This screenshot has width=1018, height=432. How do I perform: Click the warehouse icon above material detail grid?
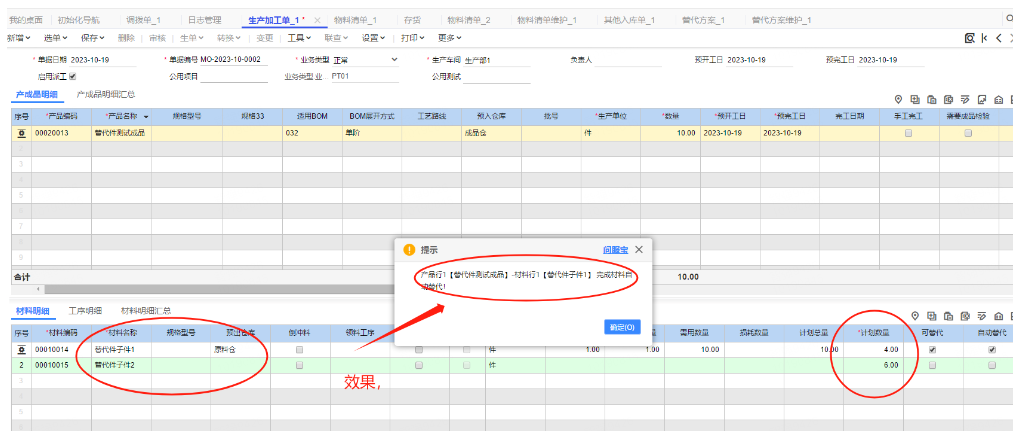pos(999,316)
